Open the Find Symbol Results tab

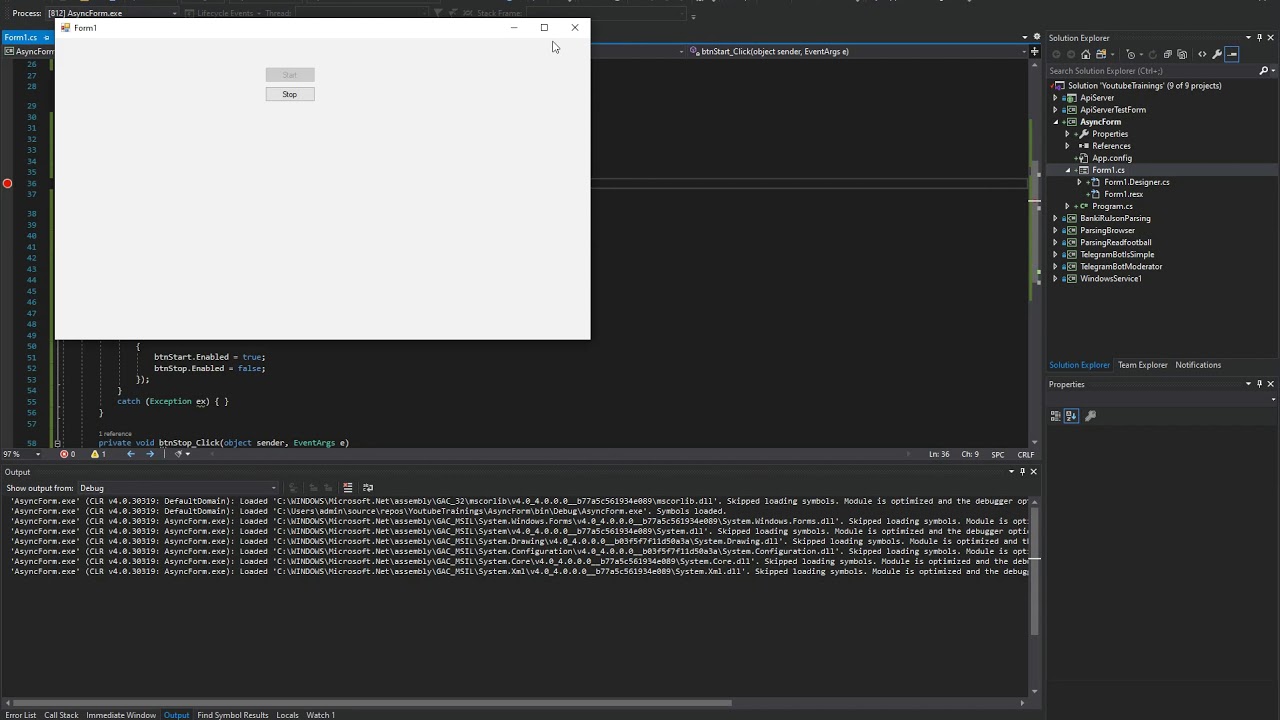pyautogui.click(x=233, y=715)
